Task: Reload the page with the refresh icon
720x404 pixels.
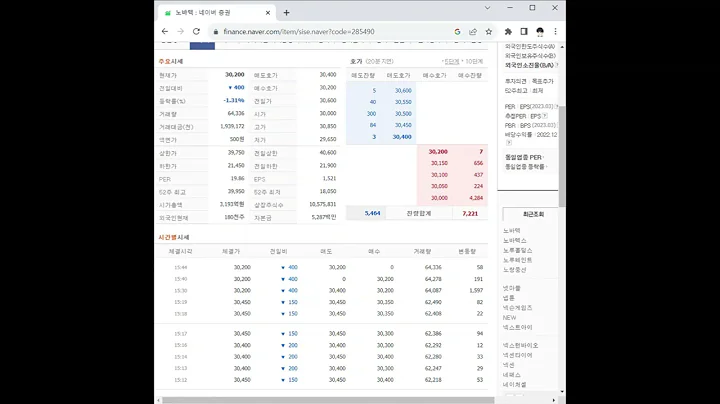Action: pyautogui.click(x=196, y=31)
